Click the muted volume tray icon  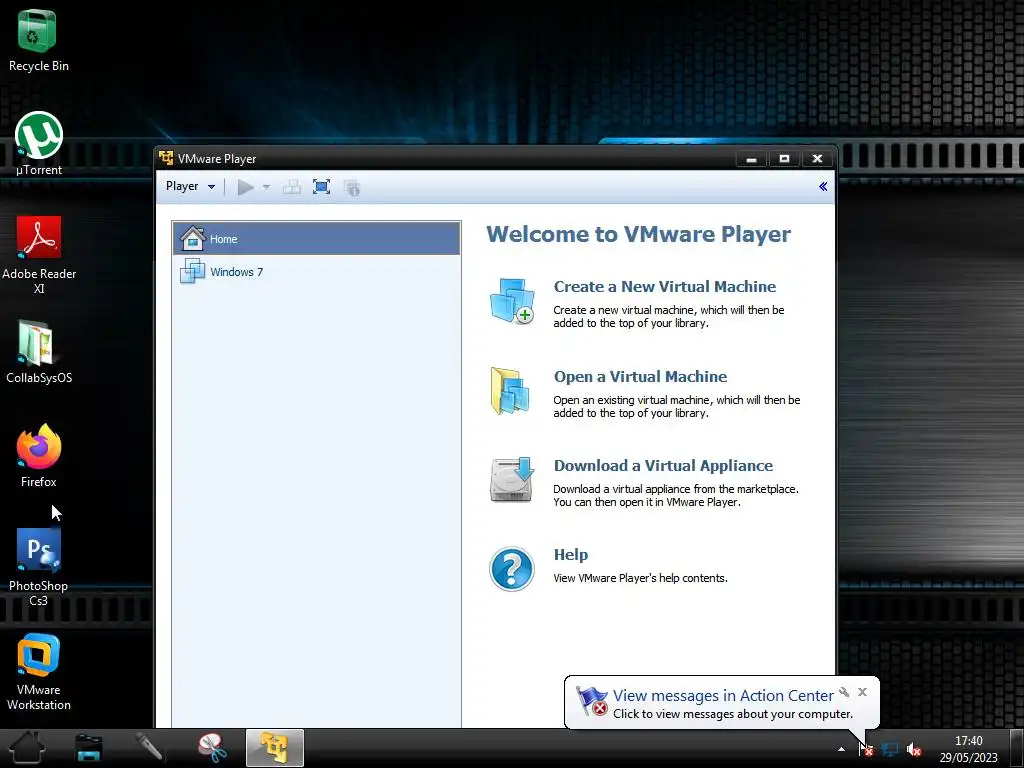(x=914, y=750)
